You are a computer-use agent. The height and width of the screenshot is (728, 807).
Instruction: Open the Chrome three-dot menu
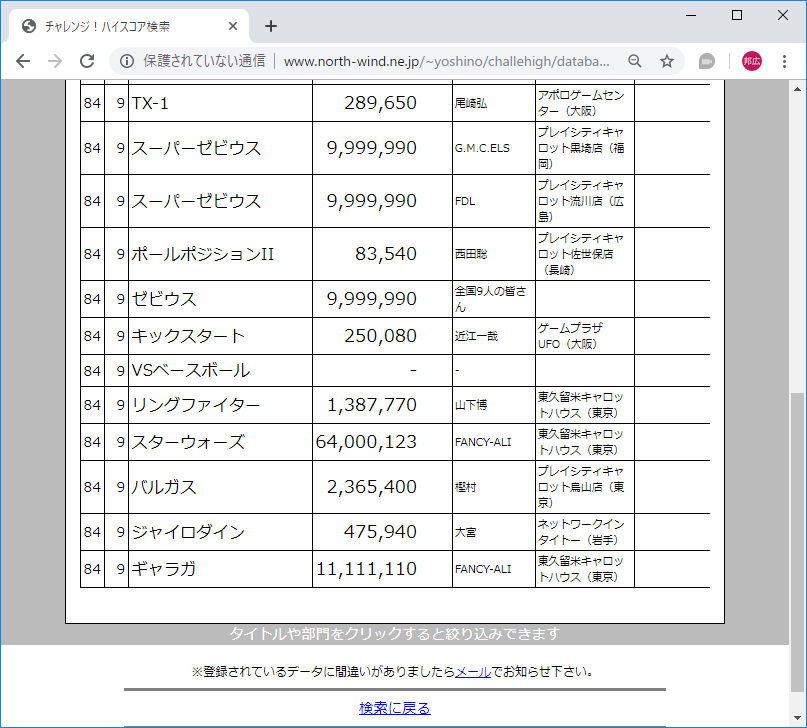(784, 61)
